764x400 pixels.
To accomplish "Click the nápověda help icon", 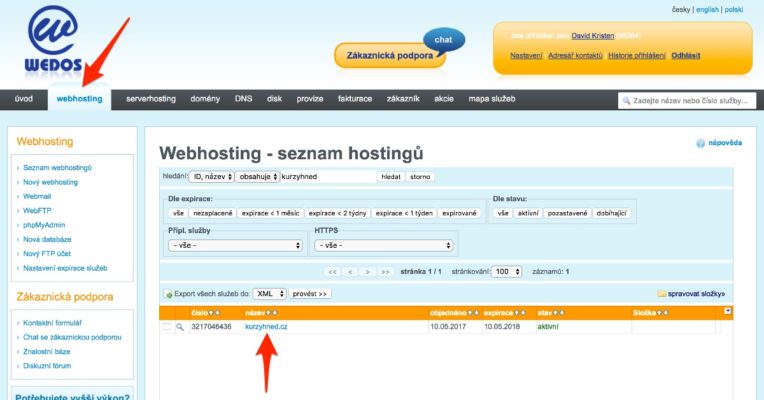I will tap(701, 143).
